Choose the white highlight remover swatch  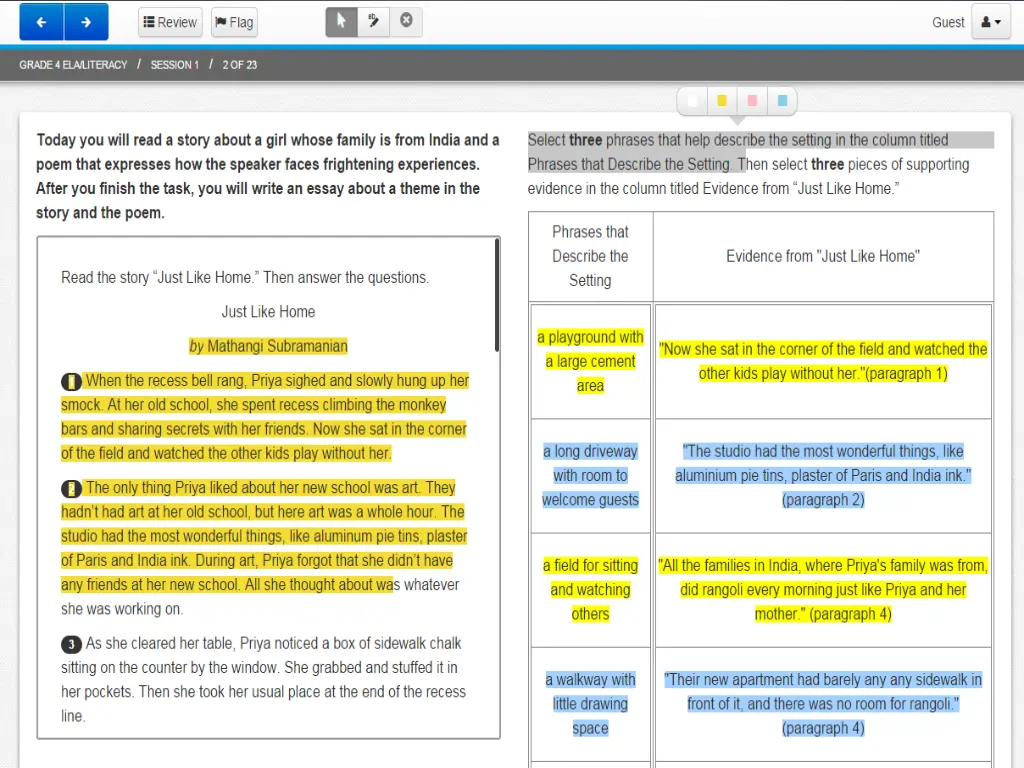coord(693,101)
